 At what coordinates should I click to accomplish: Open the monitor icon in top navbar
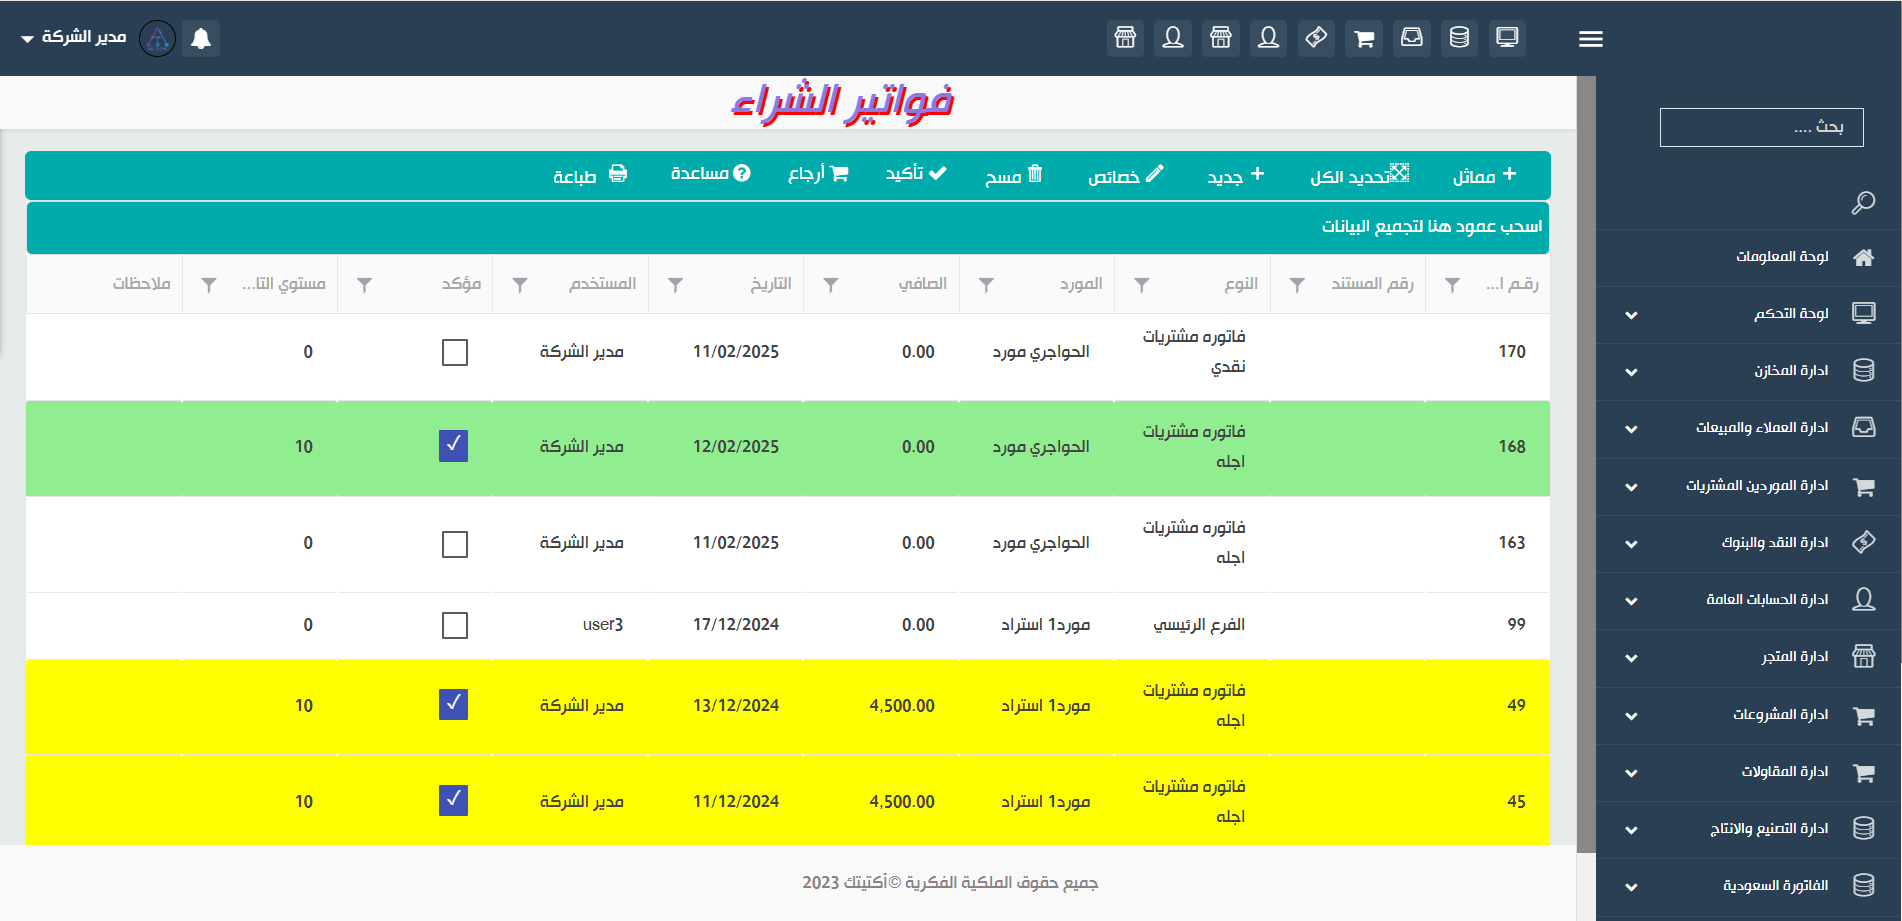coord(1507,38)
